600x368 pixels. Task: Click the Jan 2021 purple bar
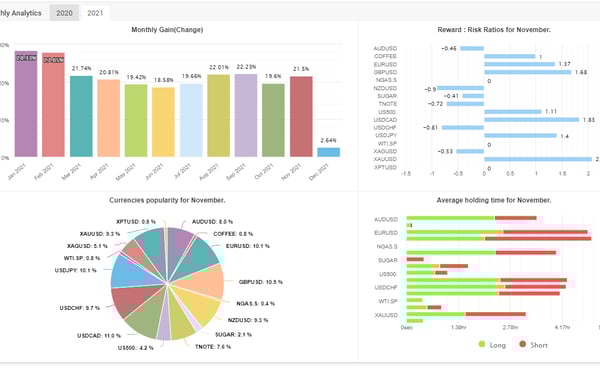26,104
